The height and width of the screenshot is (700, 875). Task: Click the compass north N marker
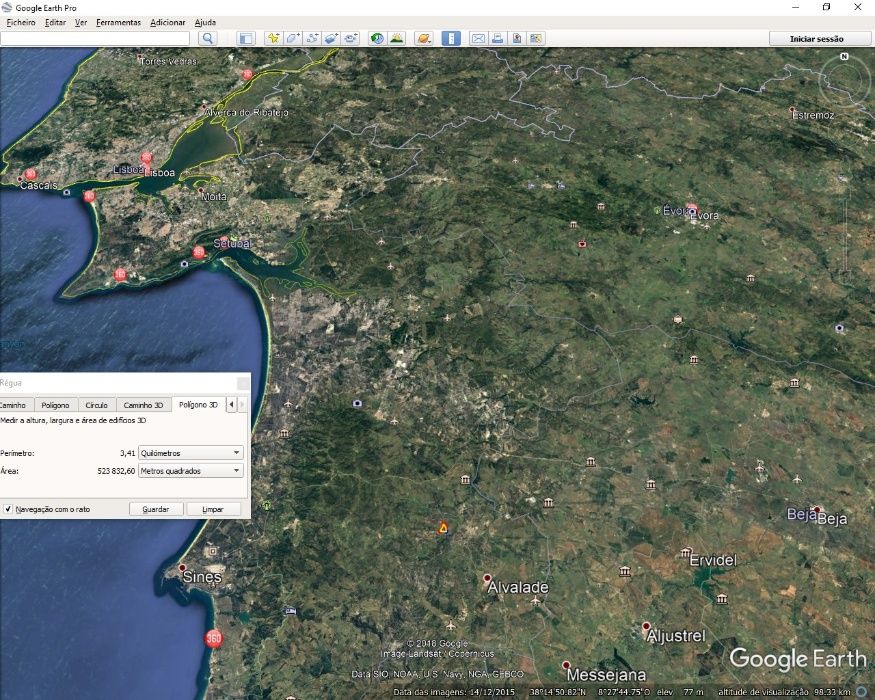pos(844,56)
